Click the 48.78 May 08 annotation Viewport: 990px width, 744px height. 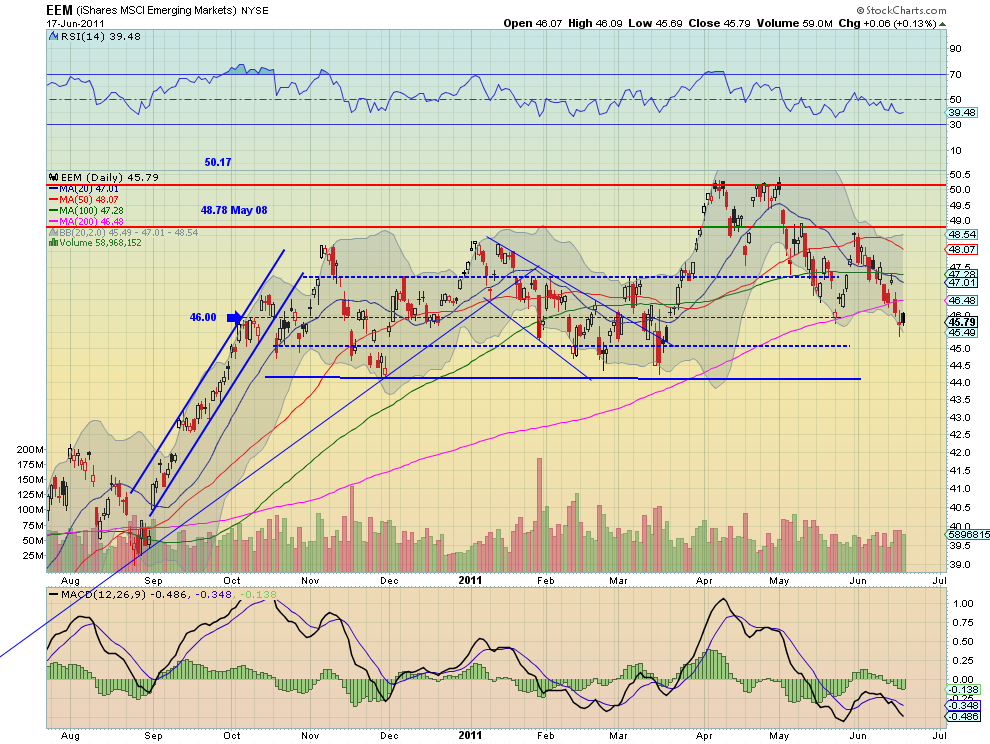(234, 210)
